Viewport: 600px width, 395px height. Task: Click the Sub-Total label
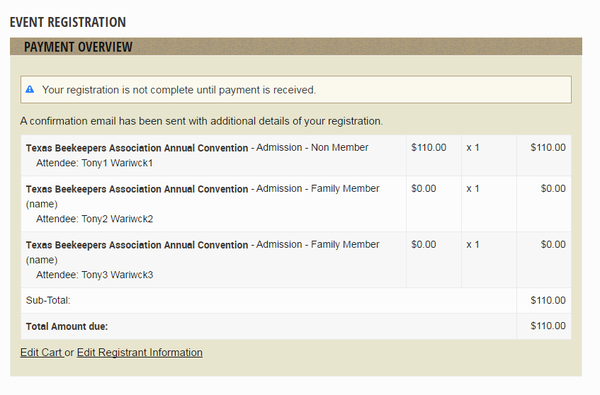(x=48, y=300)
